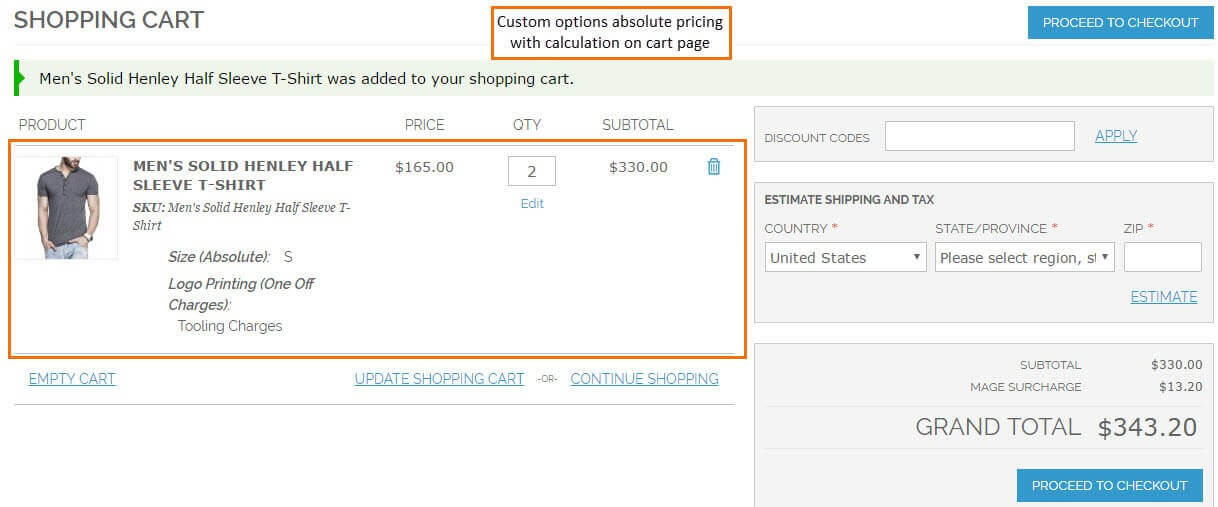
Task: Click the Shopping Cart page heading
Action: tap(109, 19)
